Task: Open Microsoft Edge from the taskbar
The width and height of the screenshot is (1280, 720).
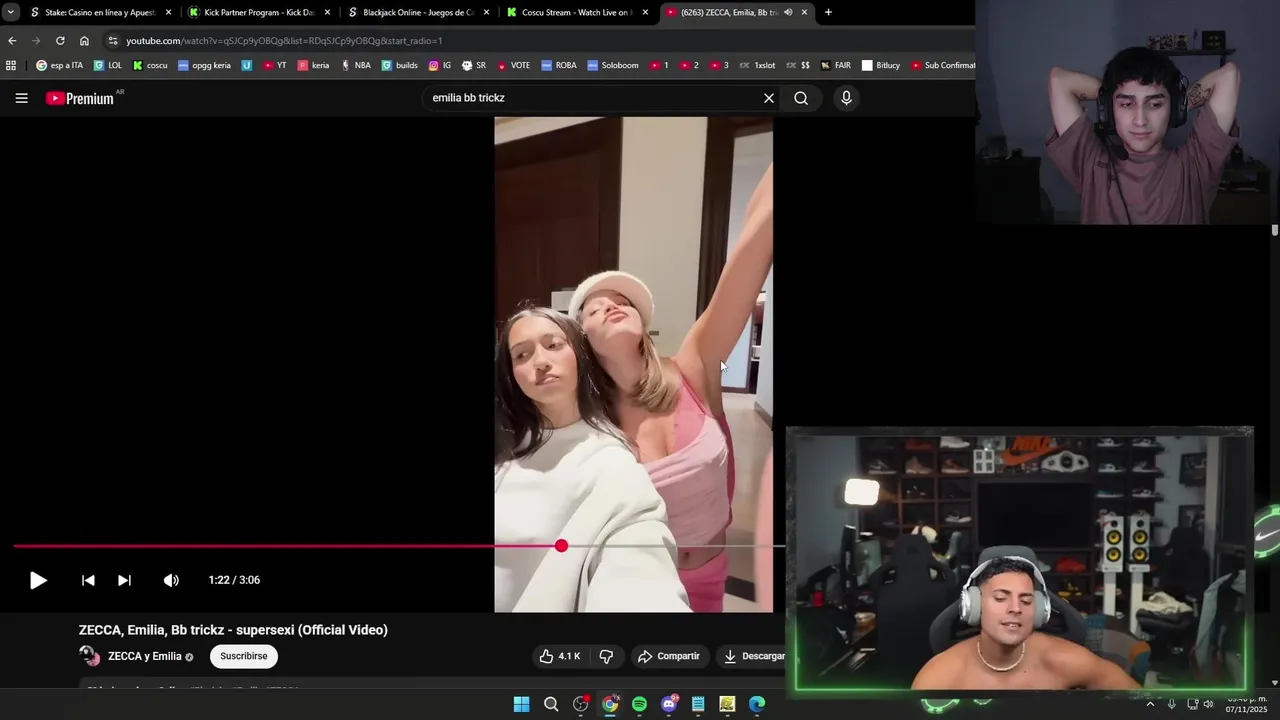Action: pyautogui.click(x=757, y=704)
